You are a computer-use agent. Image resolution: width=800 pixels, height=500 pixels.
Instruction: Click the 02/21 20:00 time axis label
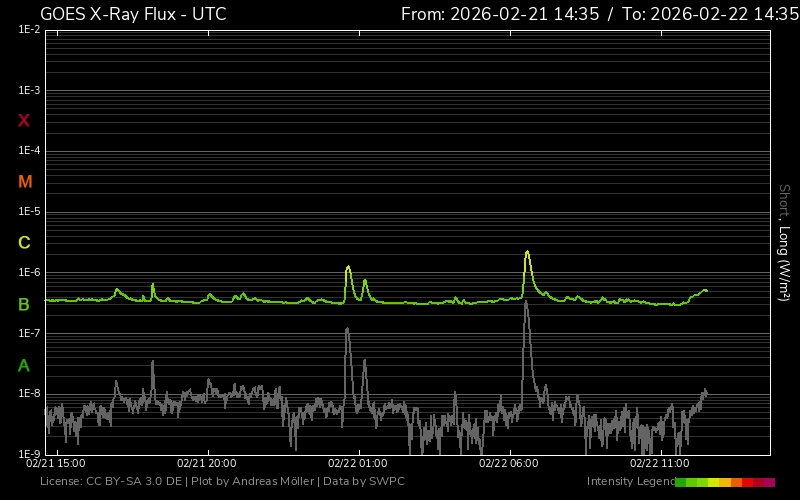[206, 463]
